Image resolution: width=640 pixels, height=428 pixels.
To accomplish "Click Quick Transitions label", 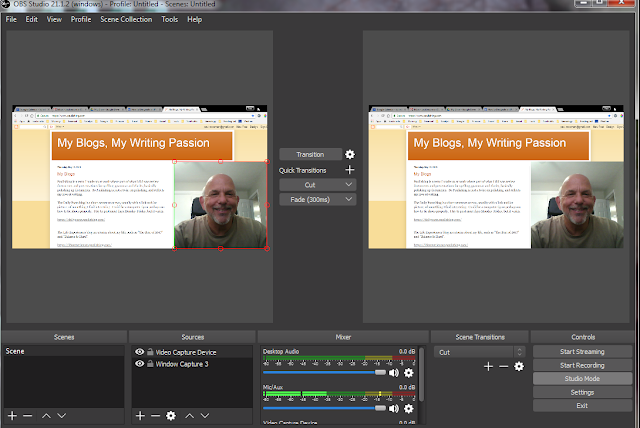I will 302,170.
